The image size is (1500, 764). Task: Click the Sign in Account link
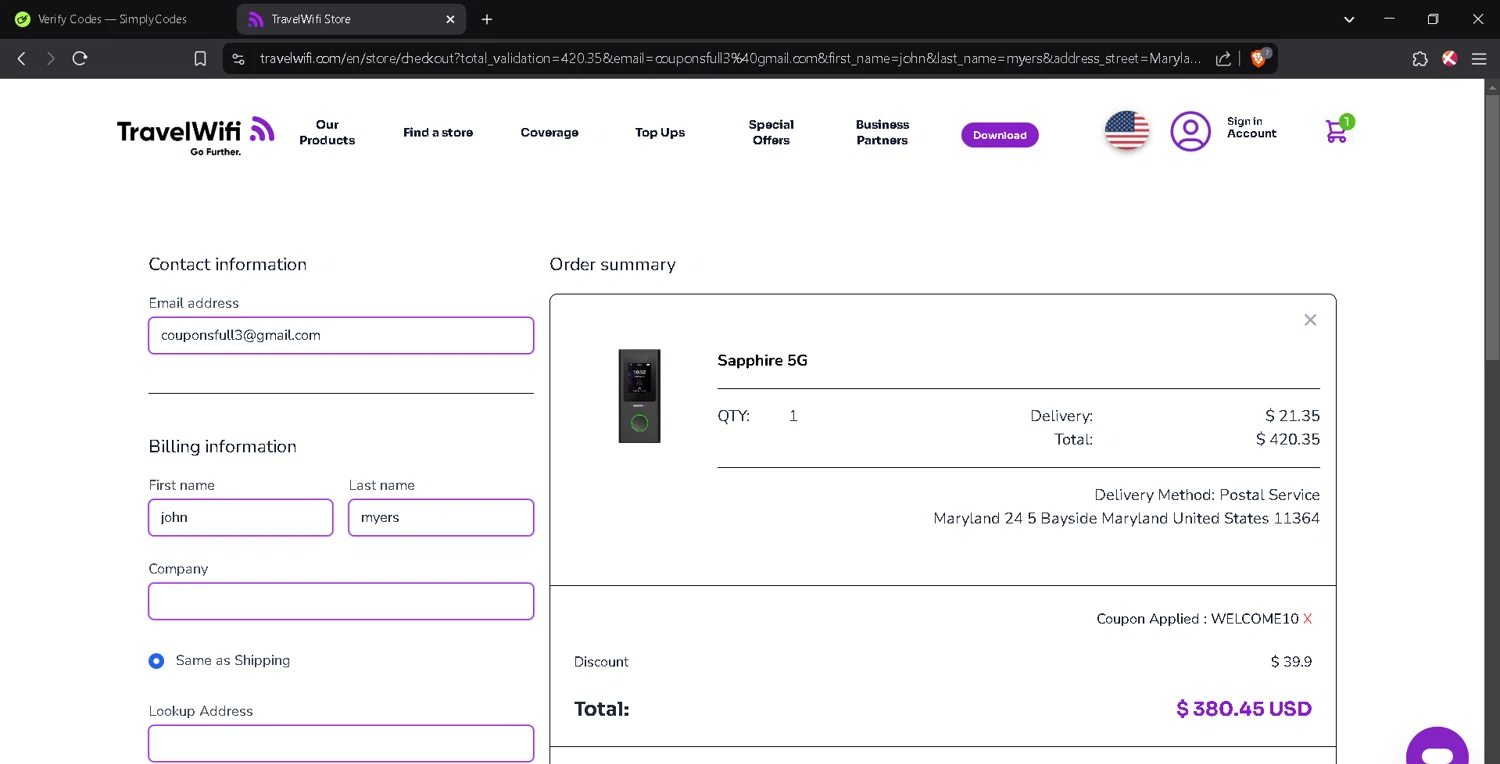tap(1251, 127)
